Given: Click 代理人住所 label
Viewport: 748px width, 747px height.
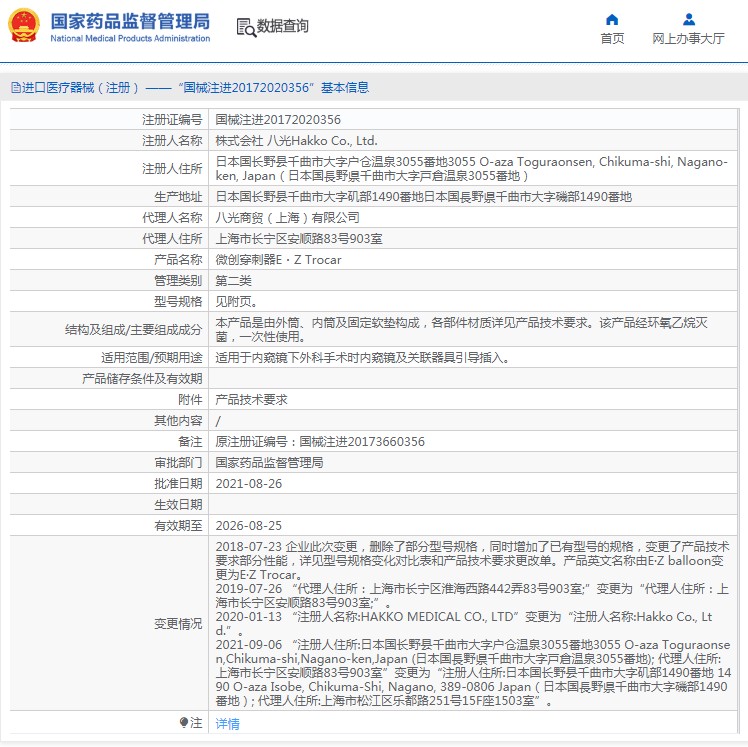Looking at the screenshot, I should 172,239.
